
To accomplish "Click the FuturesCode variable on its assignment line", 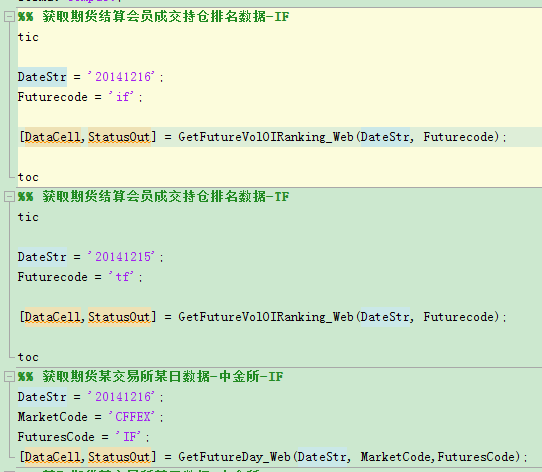I will point(56,437).
